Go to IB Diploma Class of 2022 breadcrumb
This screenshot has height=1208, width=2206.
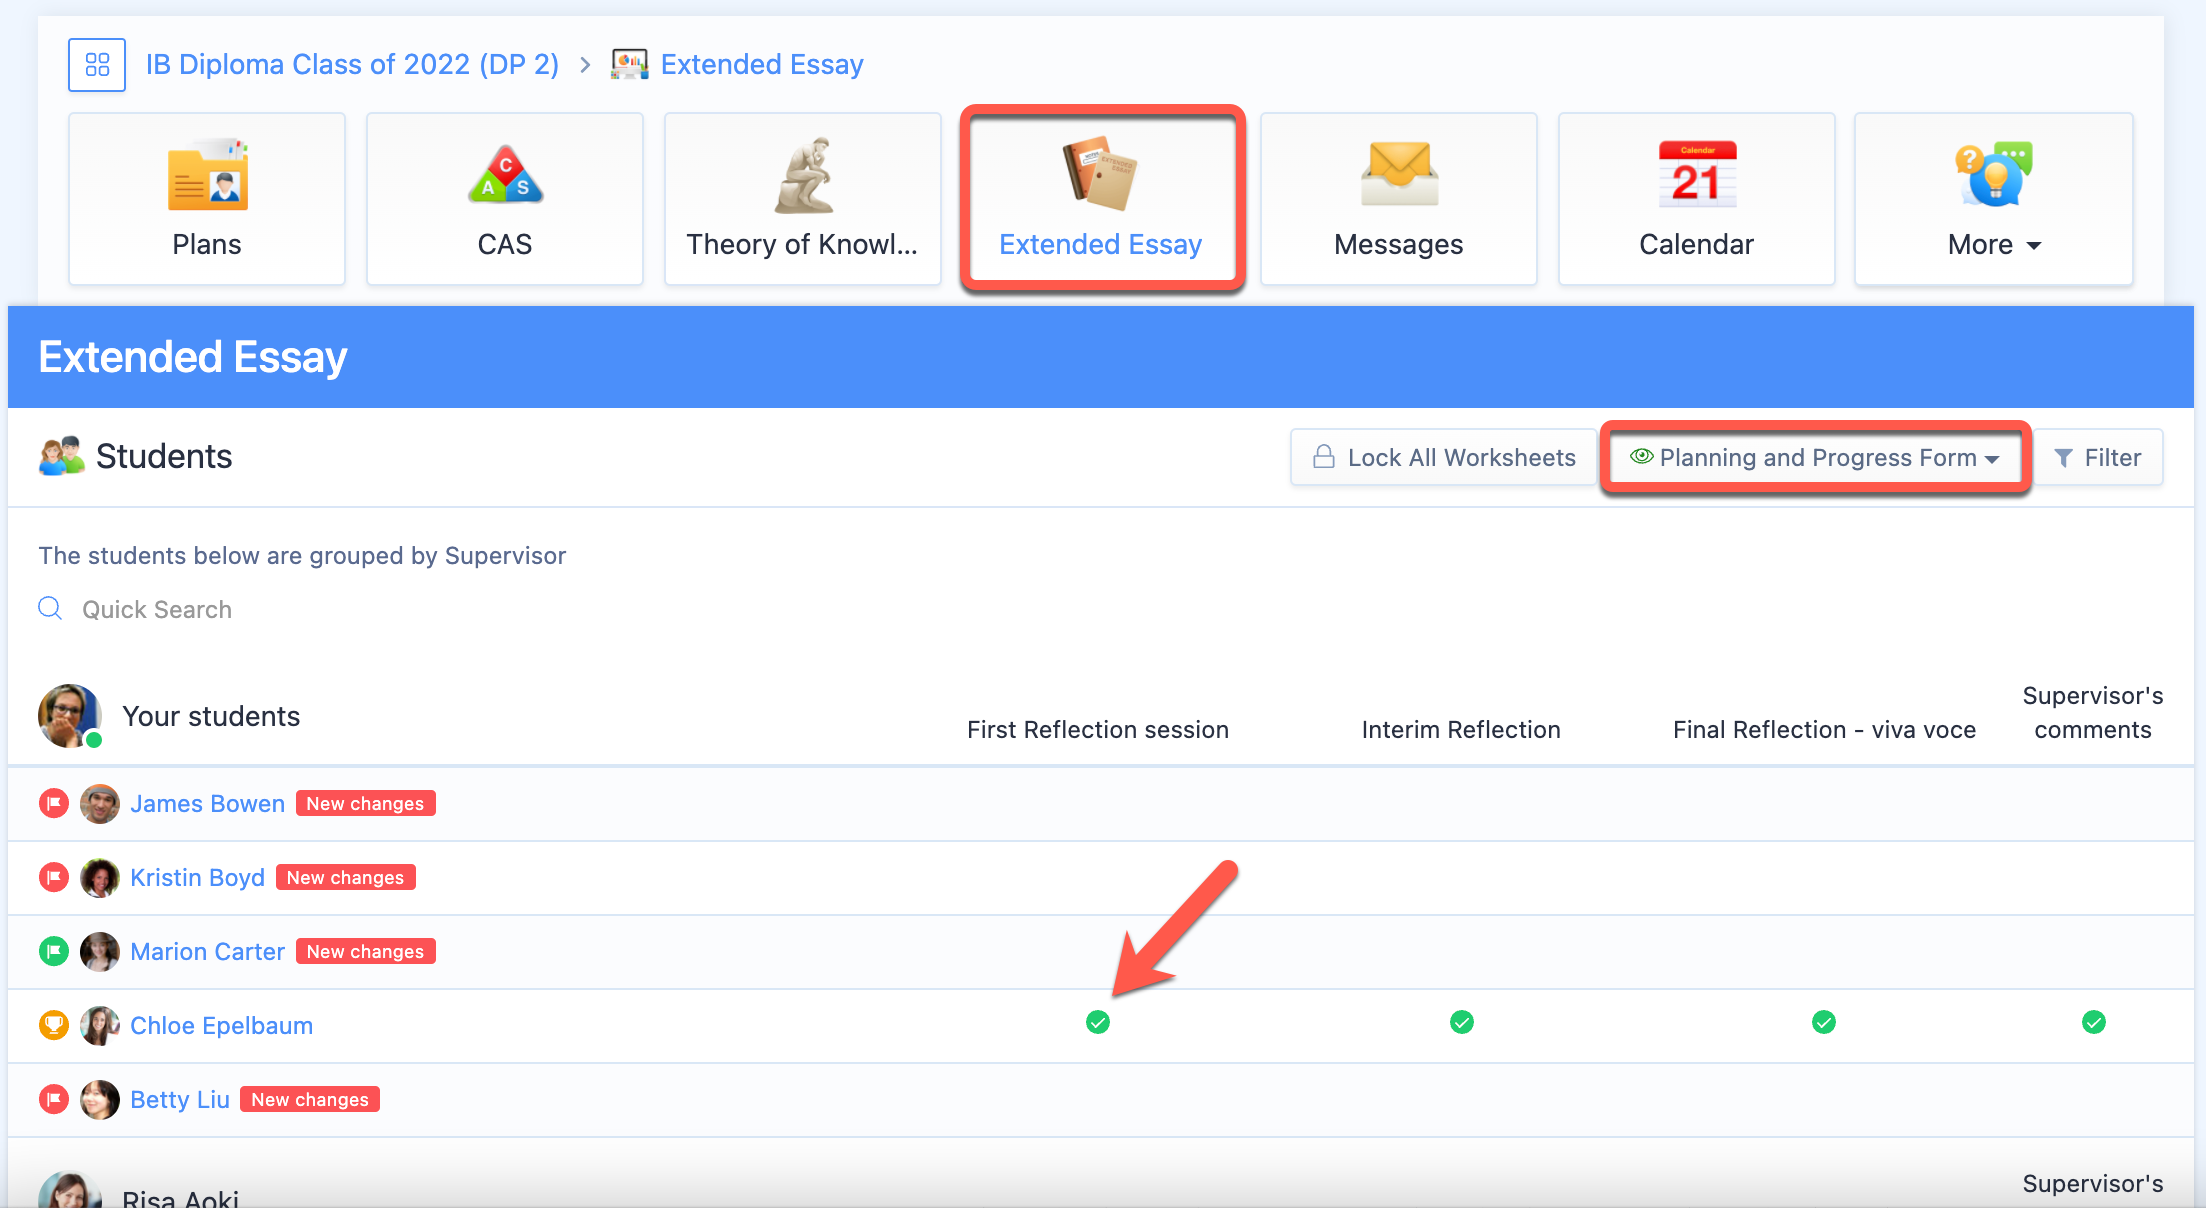click(352, 65)
